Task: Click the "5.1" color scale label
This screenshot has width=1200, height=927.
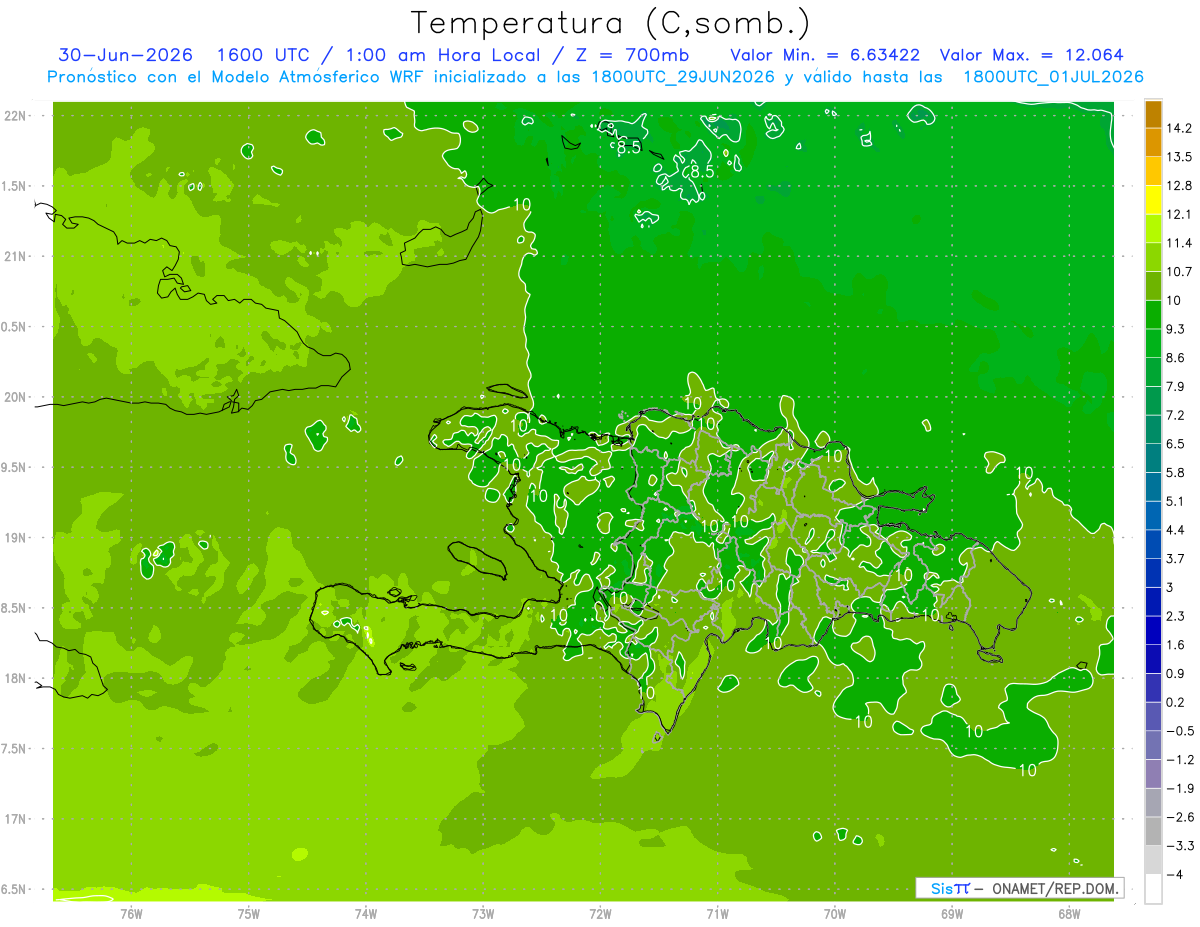Action: [1176, 501]
